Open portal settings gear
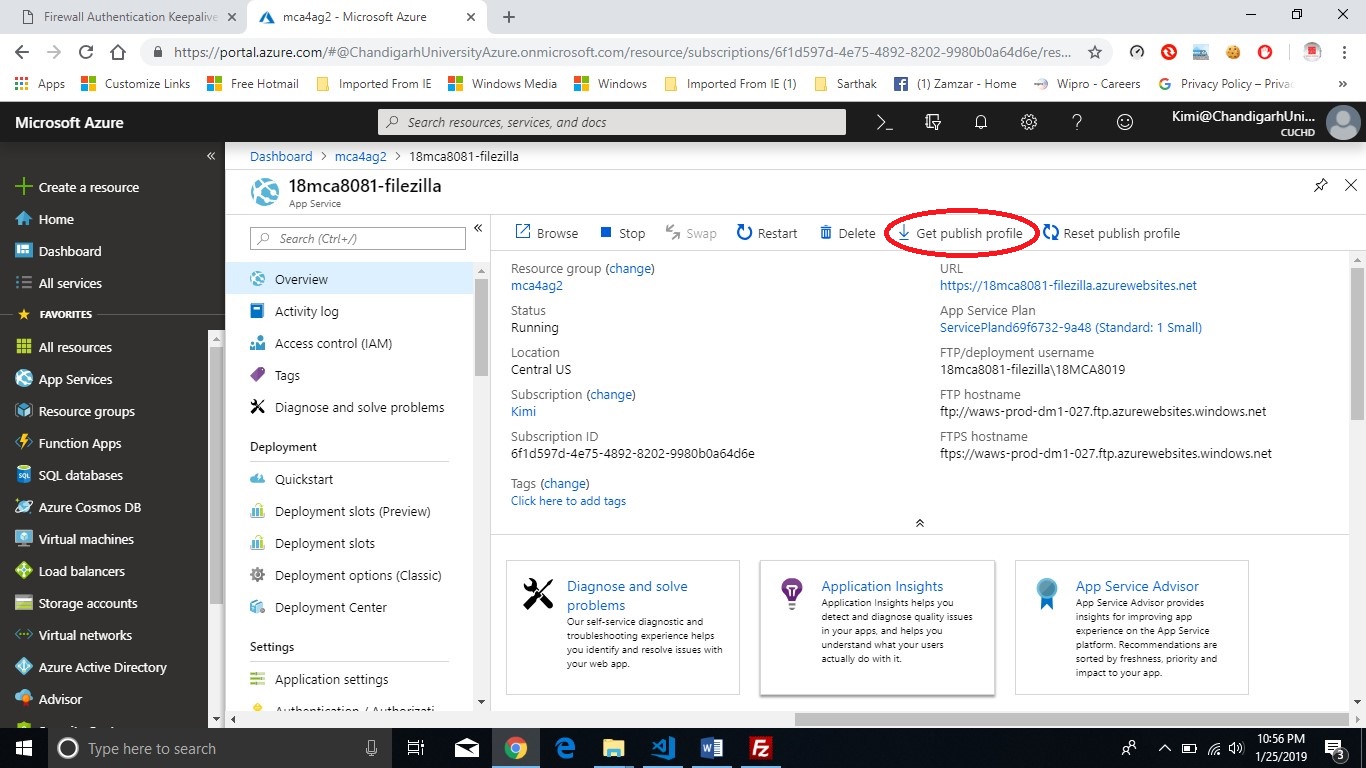The image size is (1366, 768). click(1029, 122)
